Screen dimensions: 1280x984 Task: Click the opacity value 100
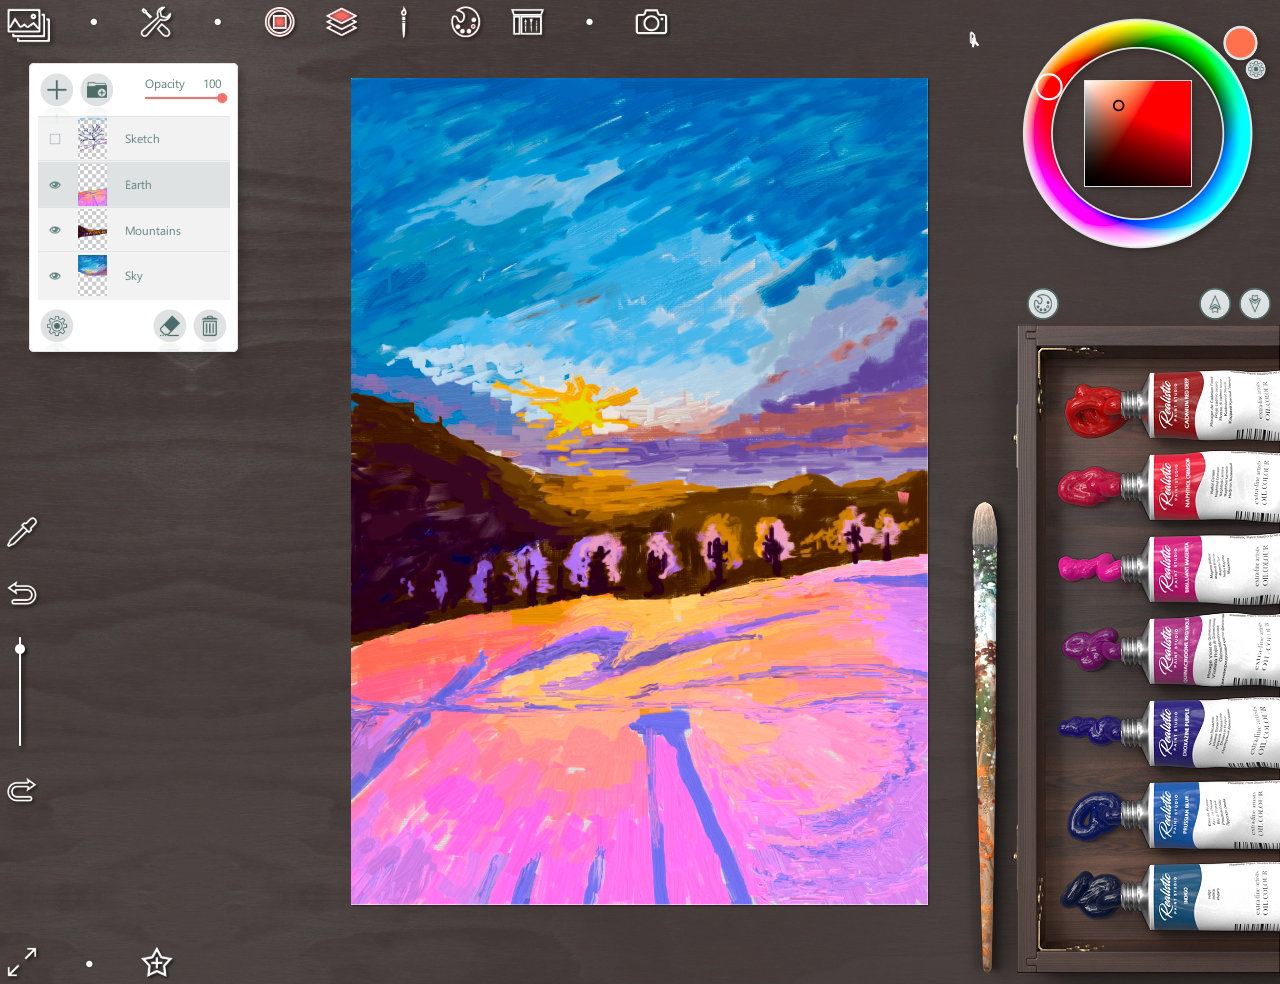[212, 84]
